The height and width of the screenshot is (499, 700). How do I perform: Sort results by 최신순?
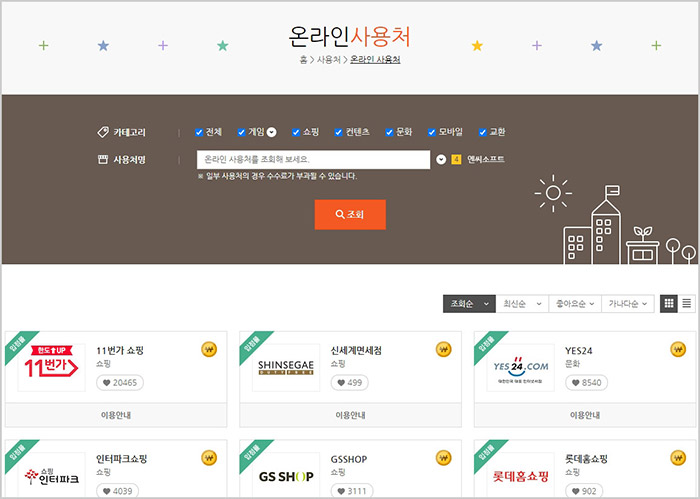pyautogui.click(x=522, y=304)
